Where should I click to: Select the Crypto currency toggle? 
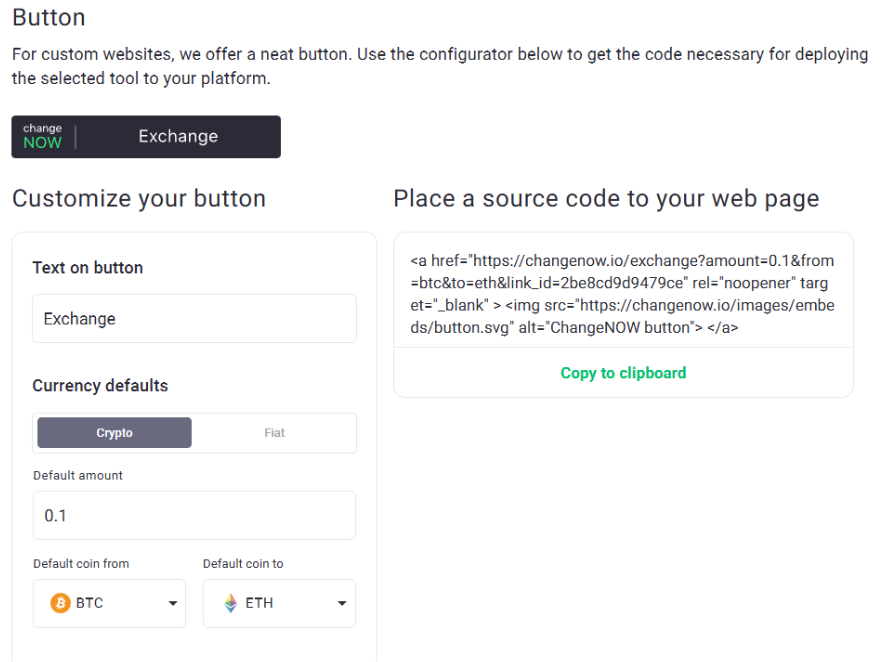click(114, 433)
